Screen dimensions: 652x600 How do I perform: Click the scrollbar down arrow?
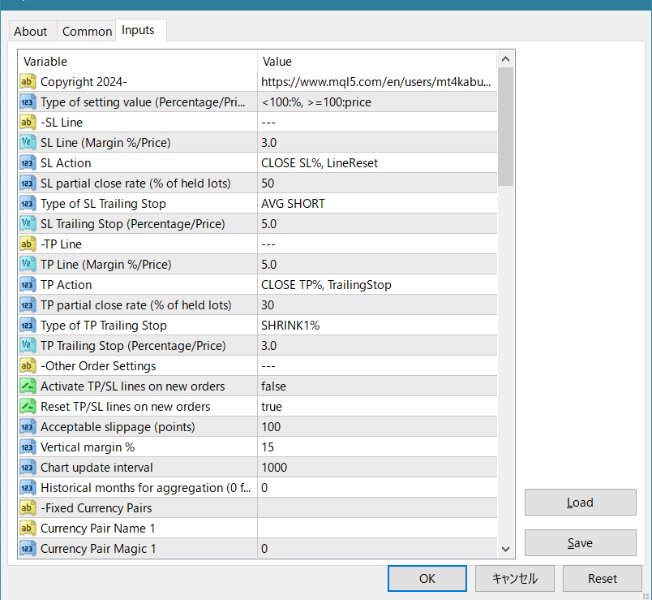tap(506, 549)
